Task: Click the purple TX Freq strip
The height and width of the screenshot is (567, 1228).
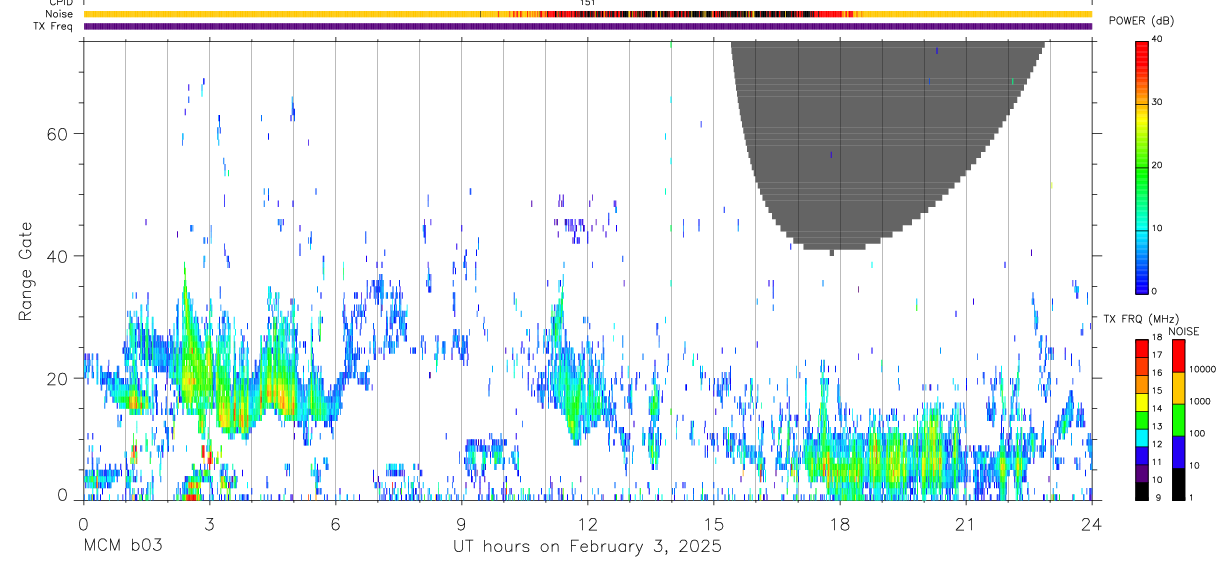Action: point(587,26)
